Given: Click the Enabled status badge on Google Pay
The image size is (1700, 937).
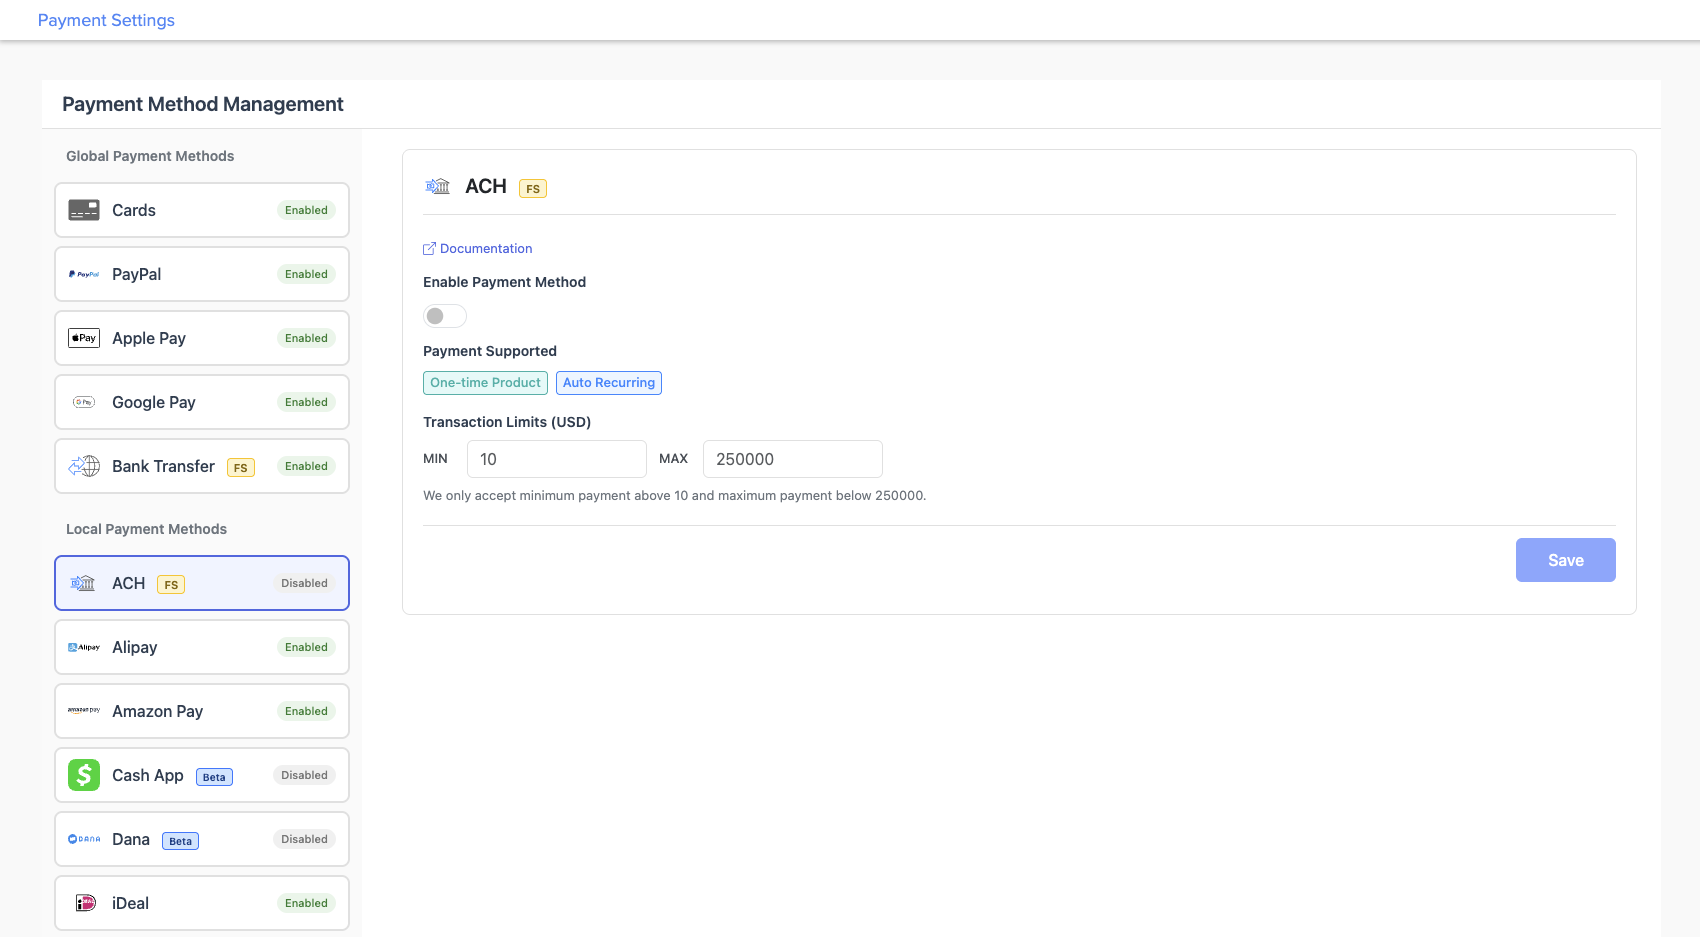Looking at the screenshot, I should pyautogui.click(x=306, y=402).
